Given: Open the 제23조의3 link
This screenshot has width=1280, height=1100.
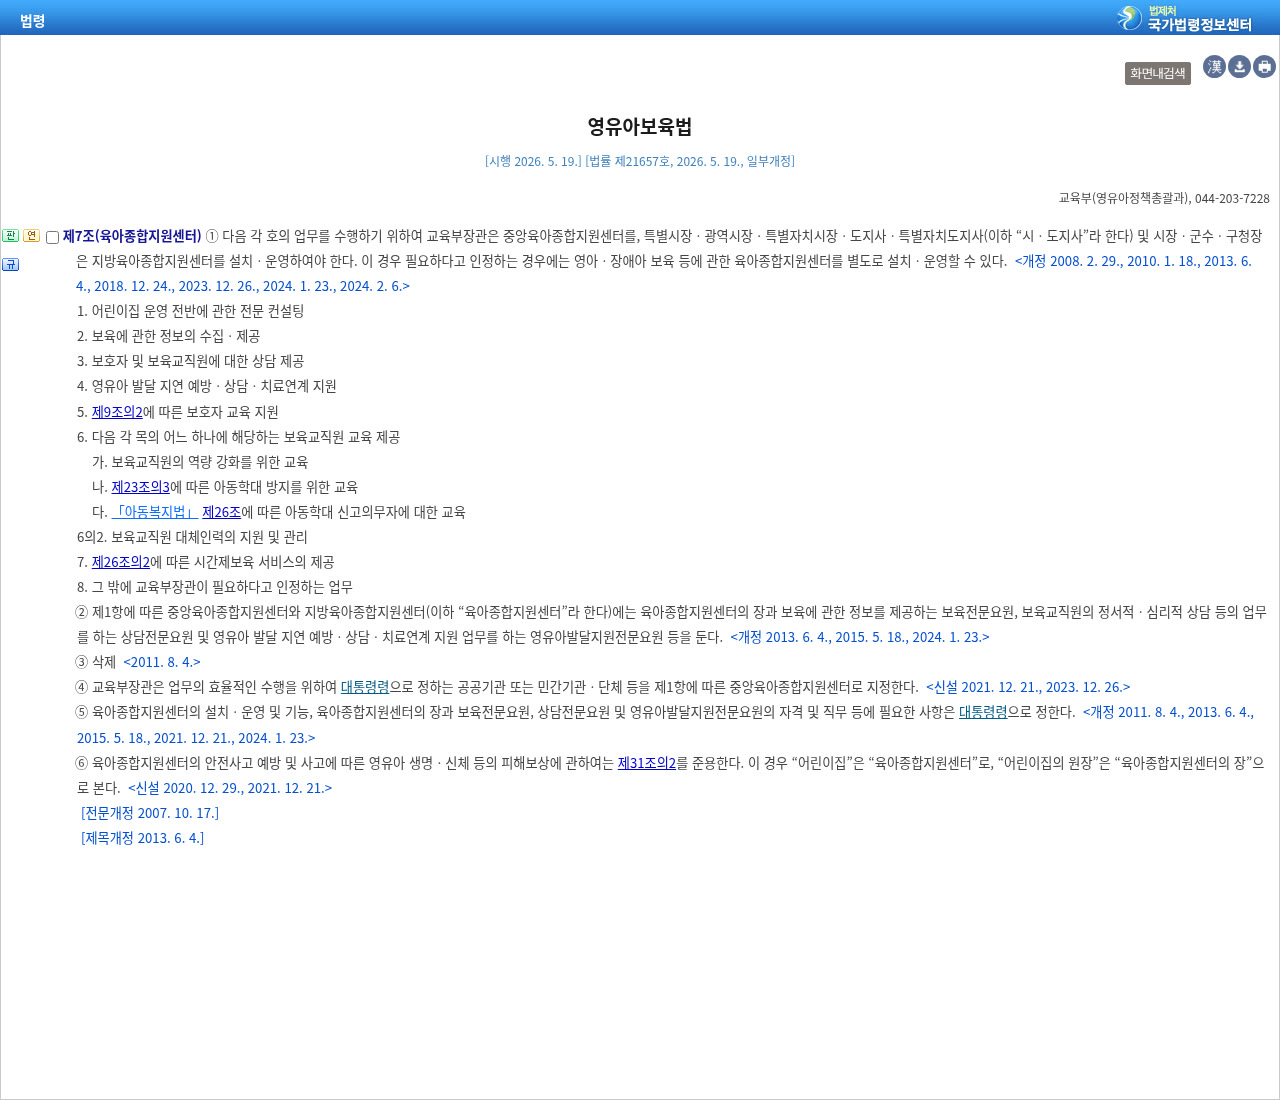Looking at the screenshot, I should click(140, 487).
